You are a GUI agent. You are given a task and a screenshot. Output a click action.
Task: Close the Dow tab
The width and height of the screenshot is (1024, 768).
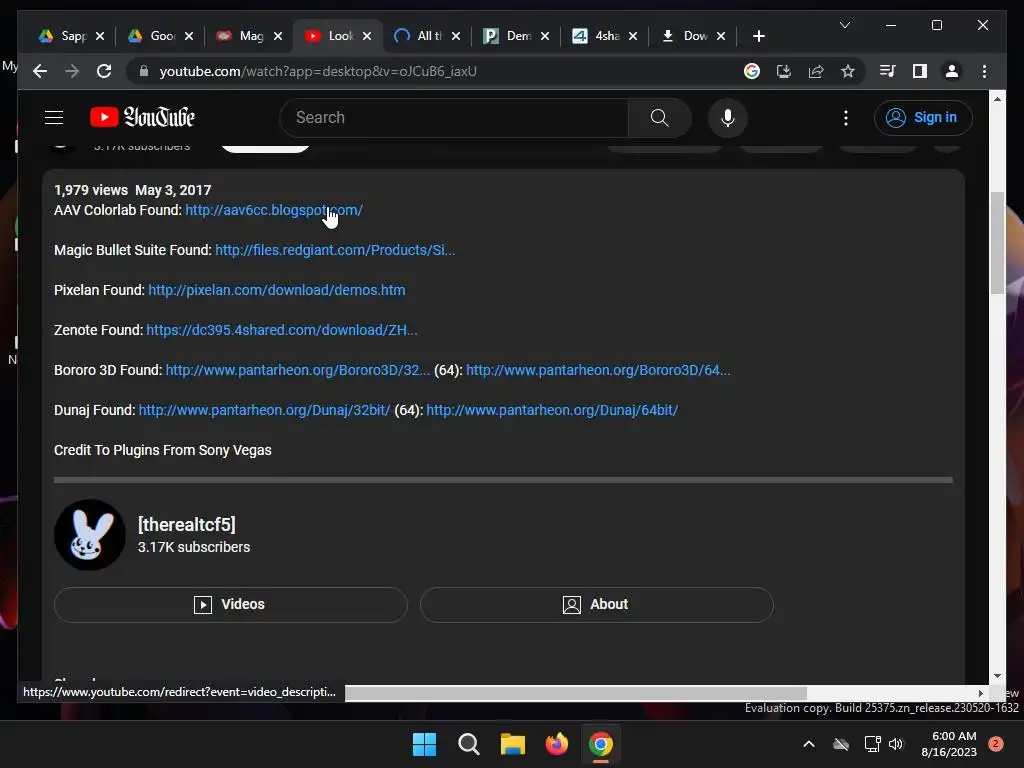(721, 36)
